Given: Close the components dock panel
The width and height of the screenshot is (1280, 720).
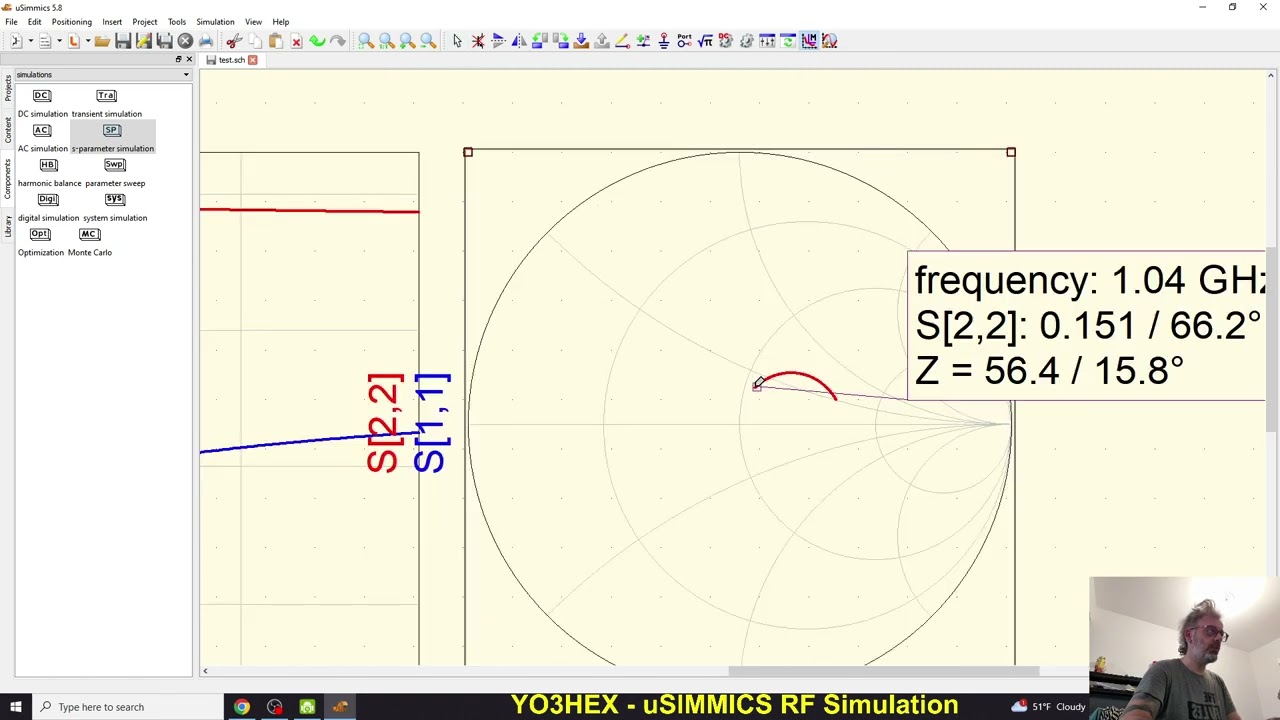Looking at the screenshot, I should (x=188, y=60).
